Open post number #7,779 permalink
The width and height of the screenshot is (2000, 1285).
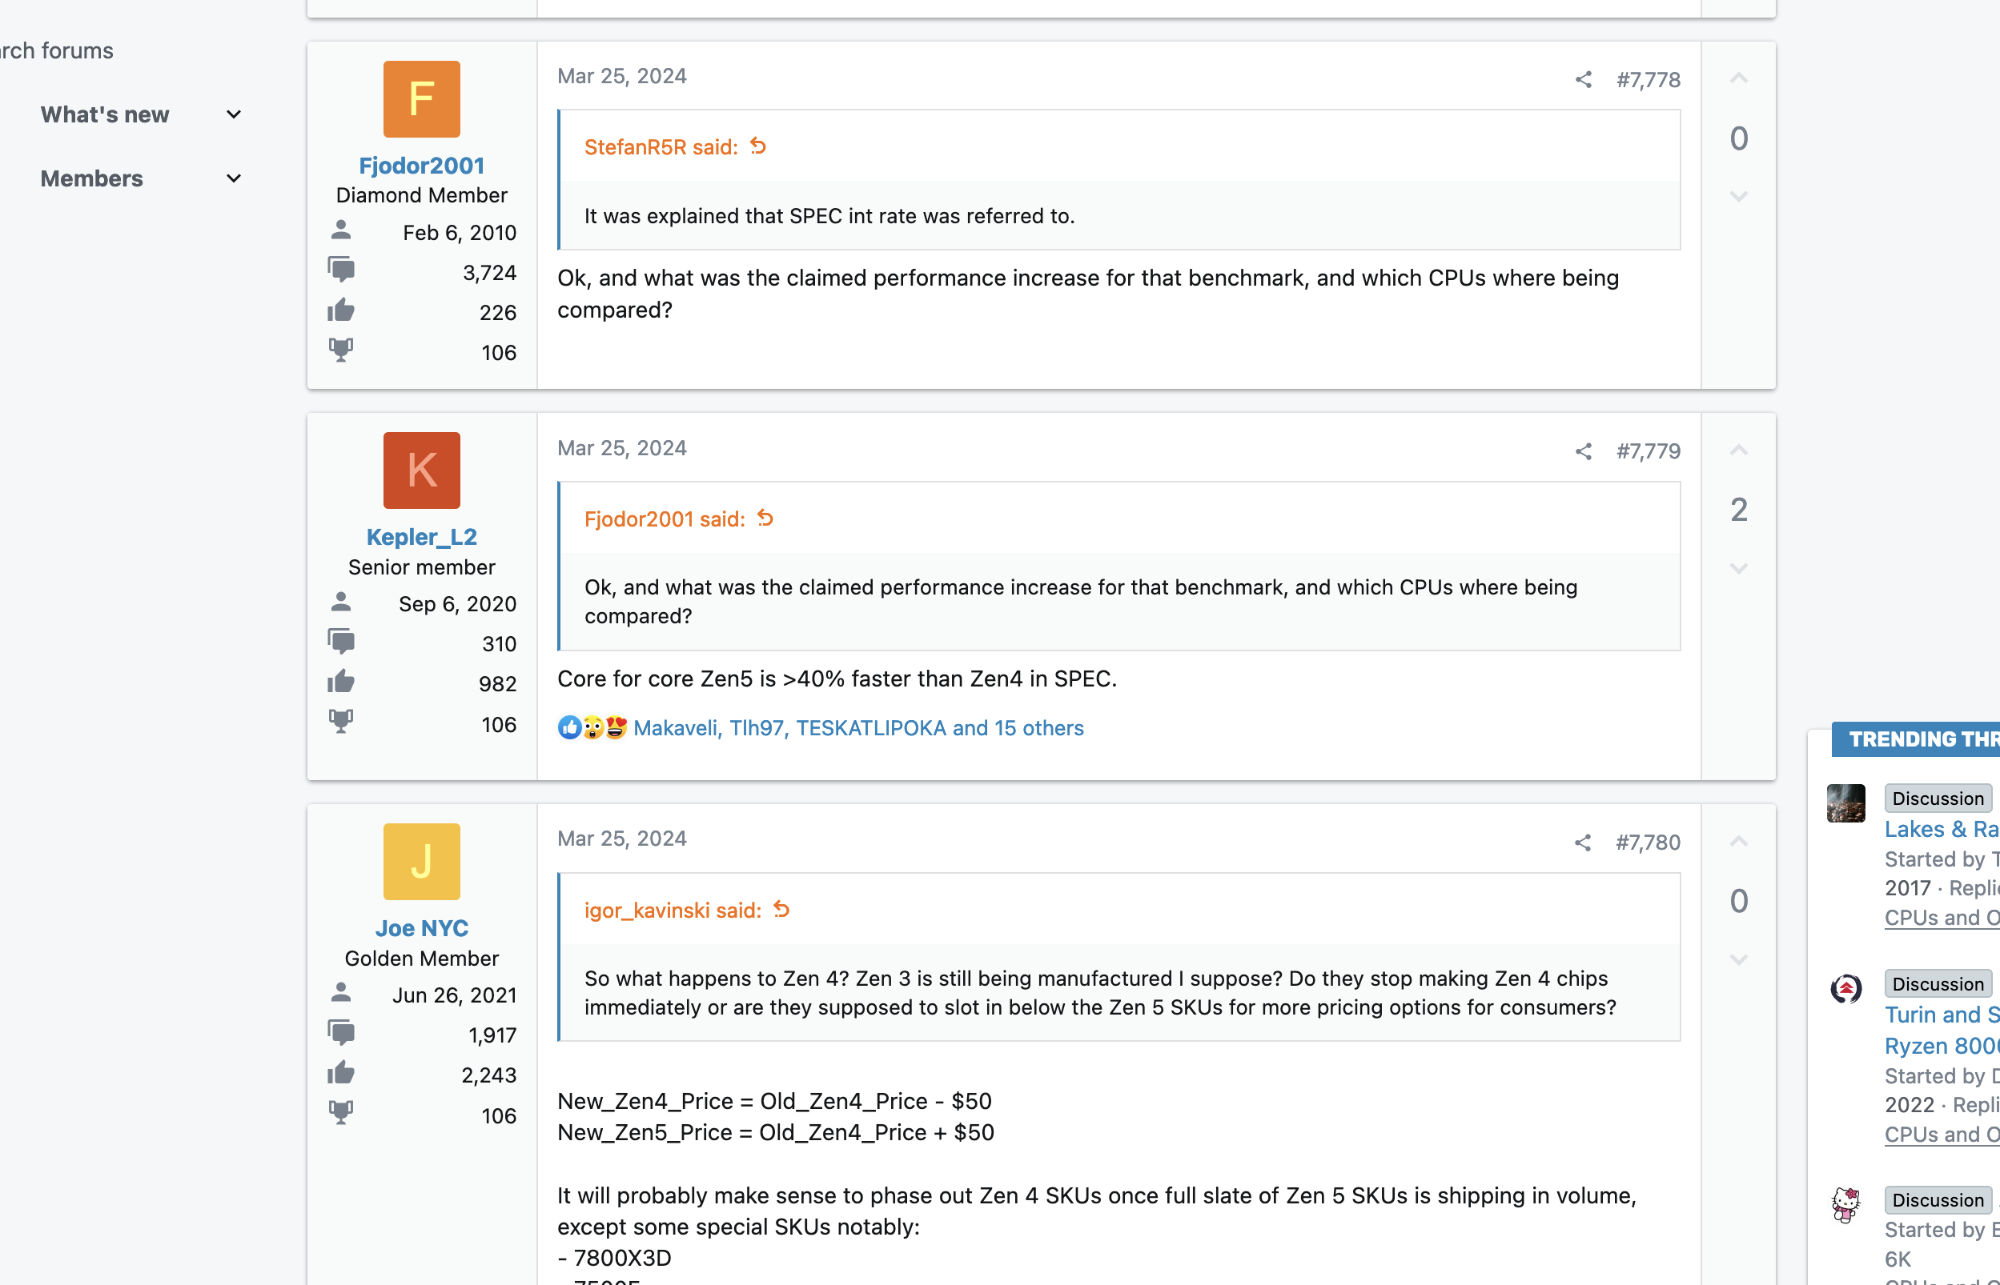(x=1648, y=451)
